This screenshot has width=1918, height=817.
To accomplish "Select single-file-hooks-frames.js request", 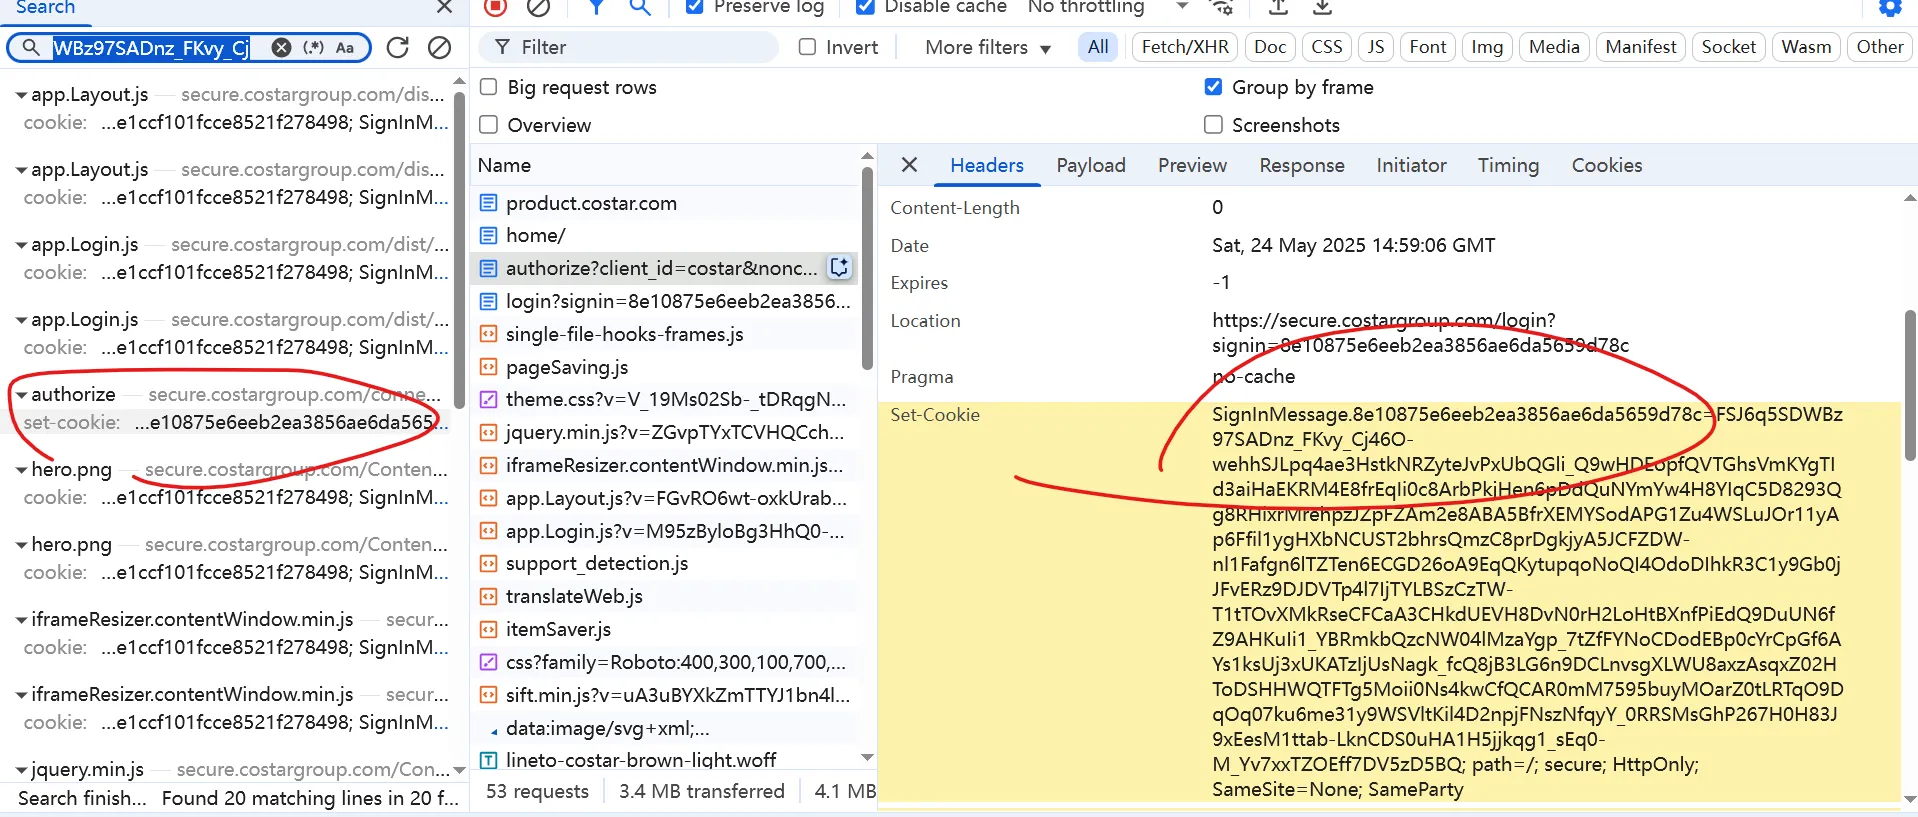I will (665, 334).
